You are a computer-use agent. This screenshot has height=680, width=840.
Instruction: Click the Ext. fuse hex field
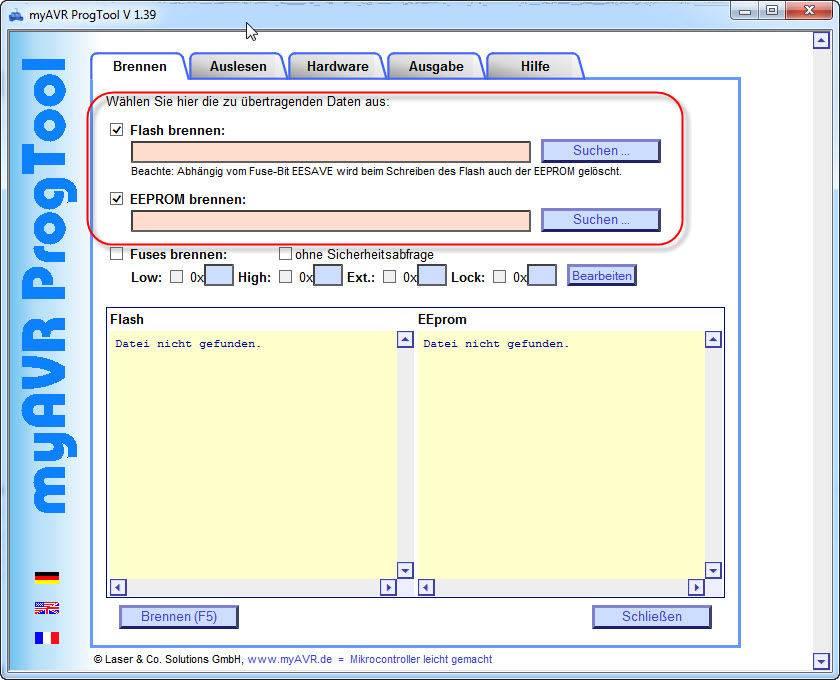[x=432, y=275]
